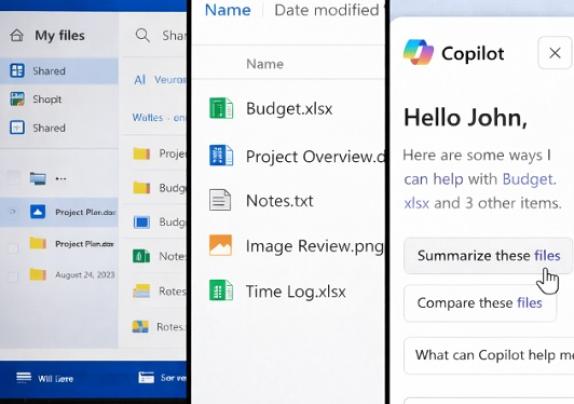This screenshot has height=404, width=574.
Task: Open Budget.xlsx in the file list
Action: point(289,109)
